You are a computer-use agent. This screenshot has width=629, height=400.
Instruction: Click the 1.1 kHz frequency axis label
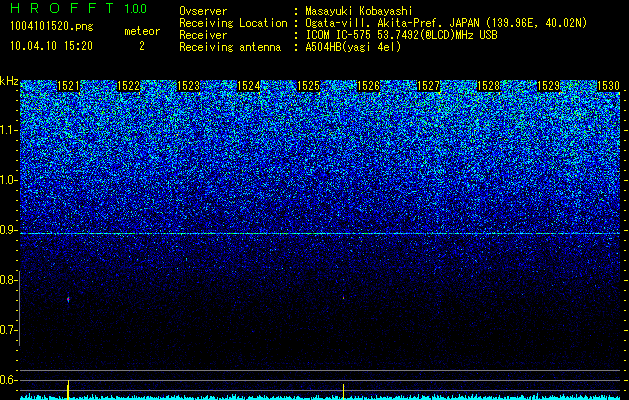[x=8, y=131]
